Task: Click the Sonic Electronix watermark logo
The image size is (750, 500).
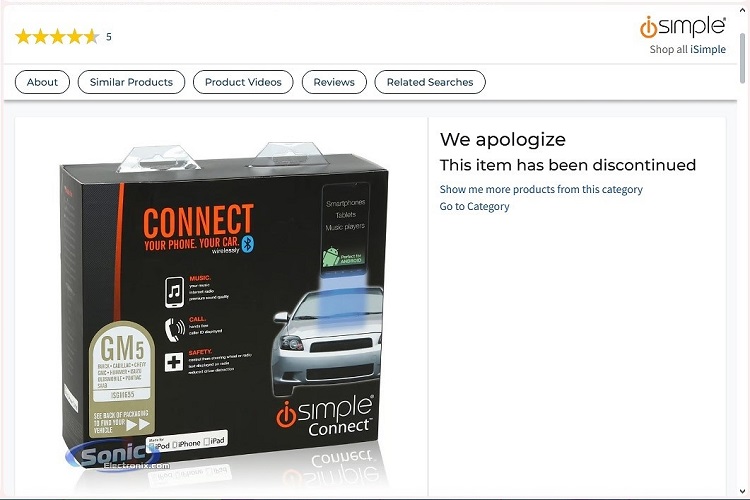Action: tap(115, 456)
